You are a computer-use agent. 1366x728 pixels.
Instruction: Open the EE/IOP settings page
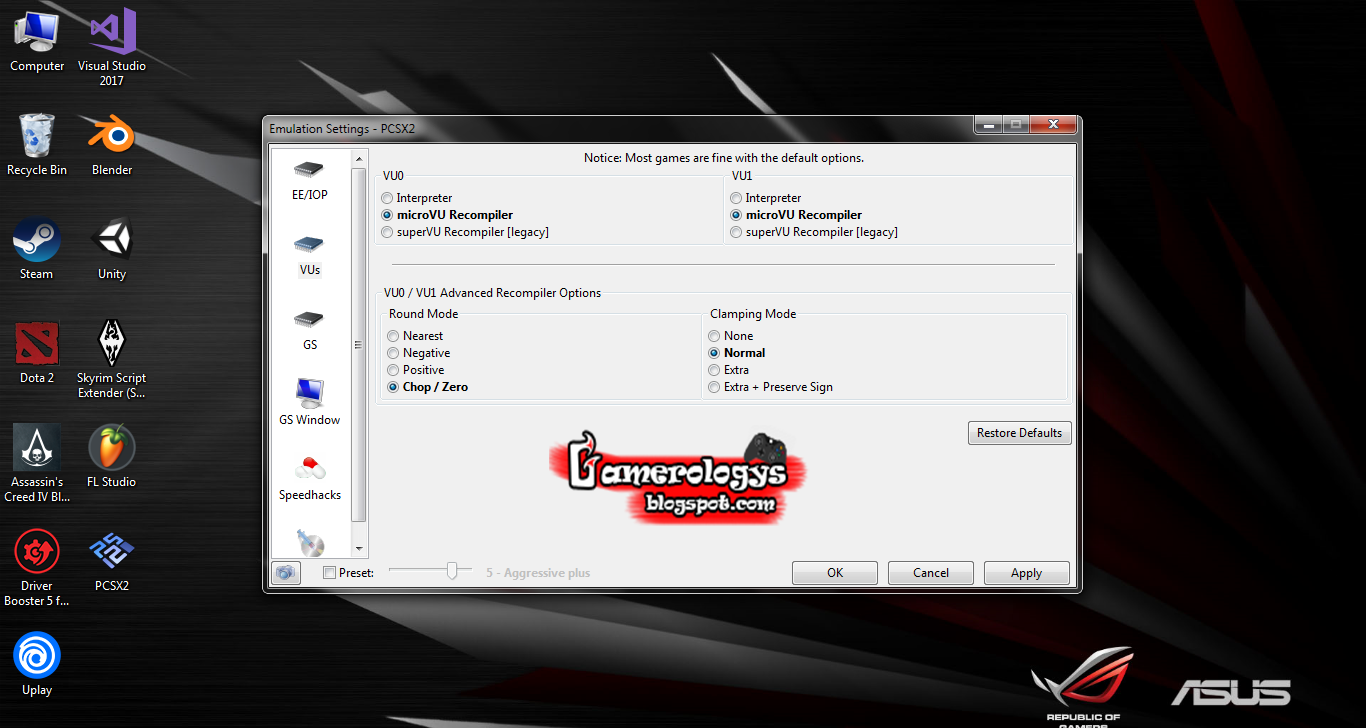coord(309,180)
